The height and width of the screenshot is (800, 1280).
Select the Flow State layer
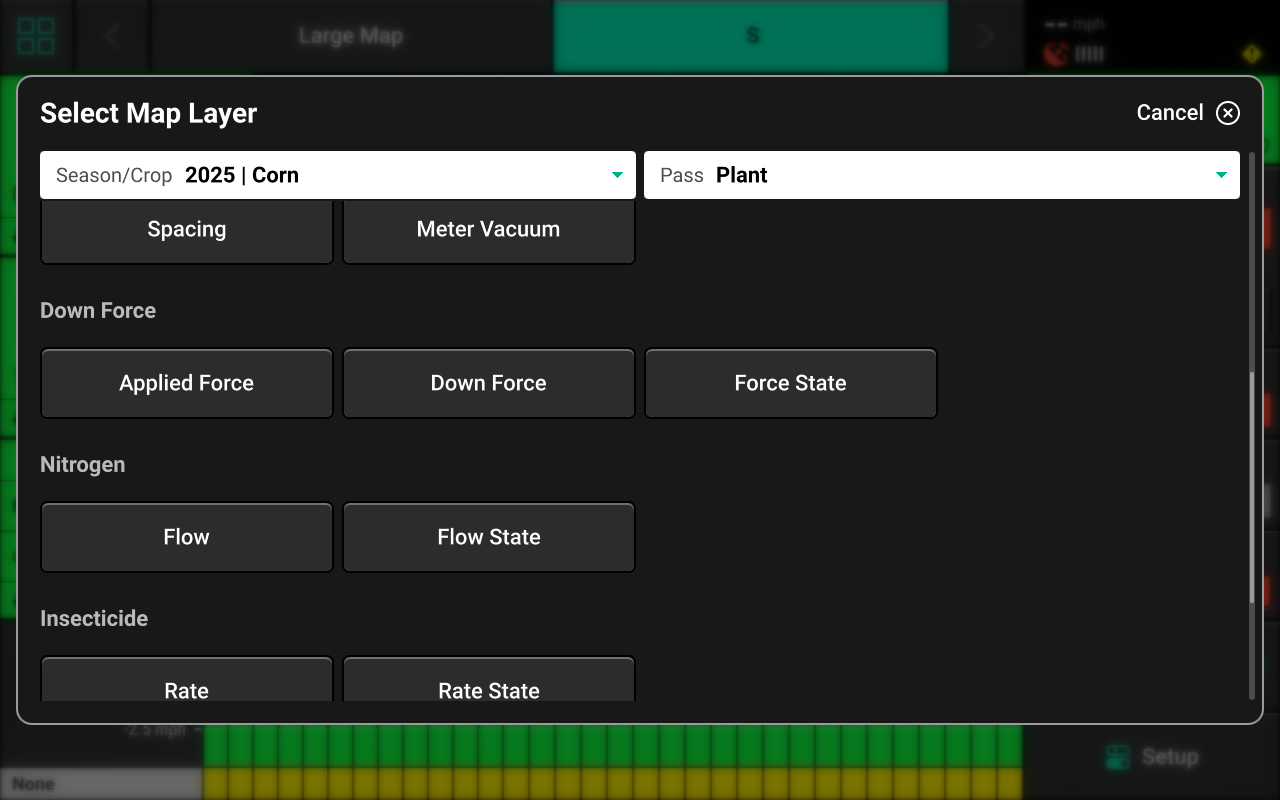pos(489,537)
